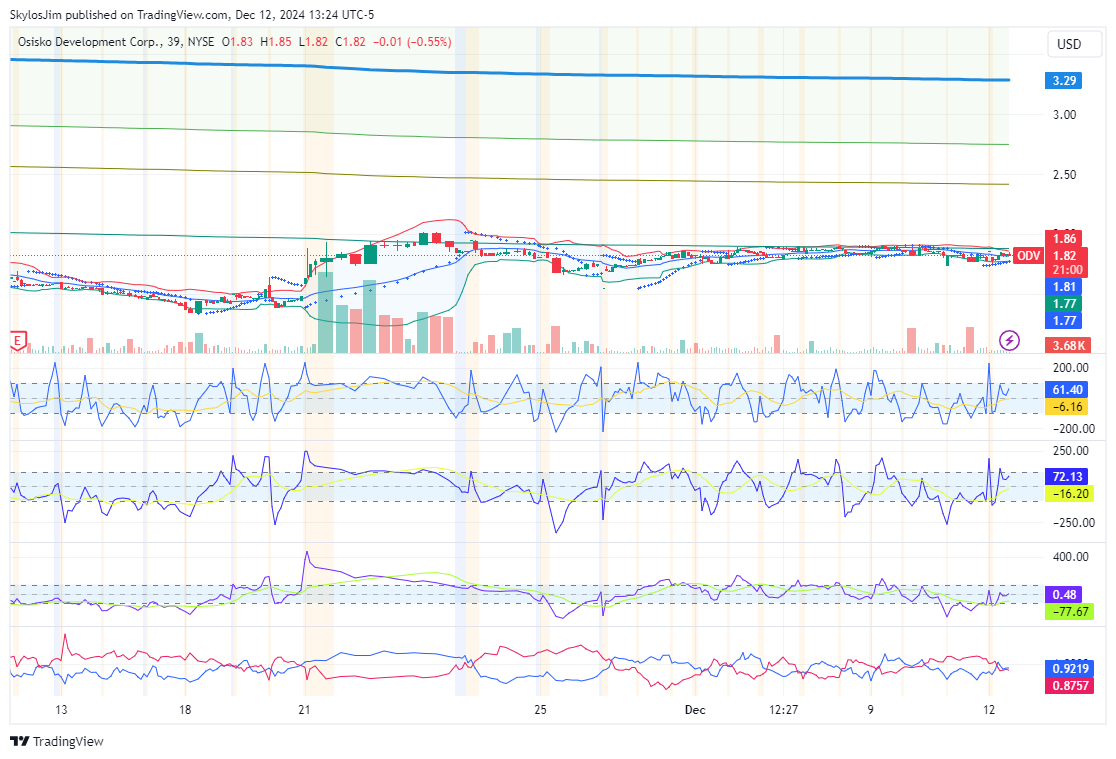
Task: Click the purple lightning bolt icon
Action: [x=1010, y=341]
